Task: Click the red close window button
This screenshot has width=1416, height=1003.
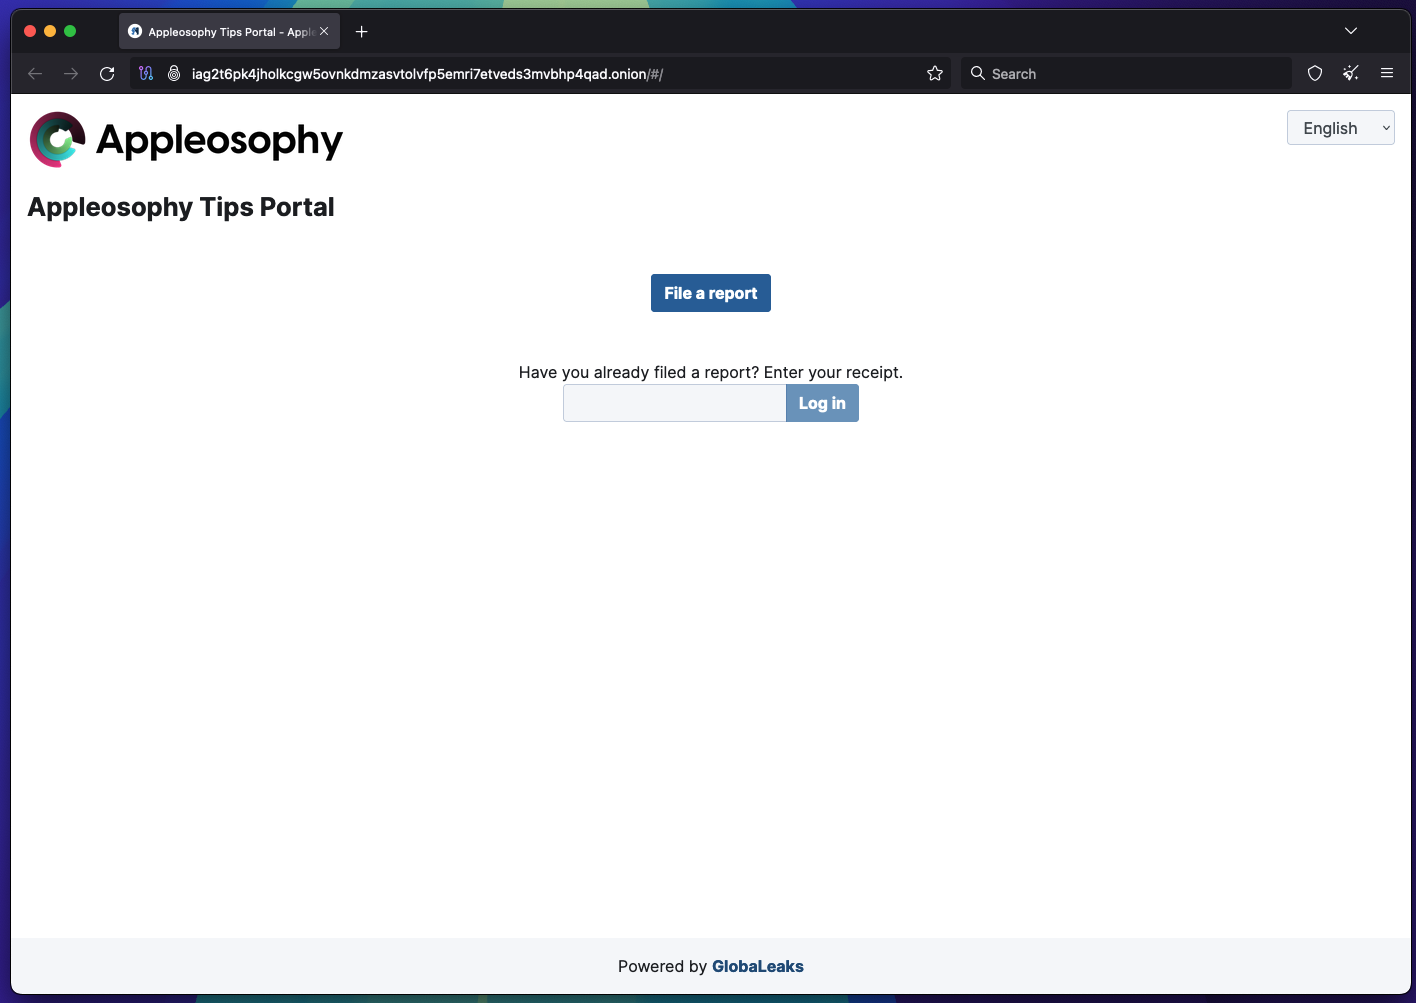Action: [30, 31]
